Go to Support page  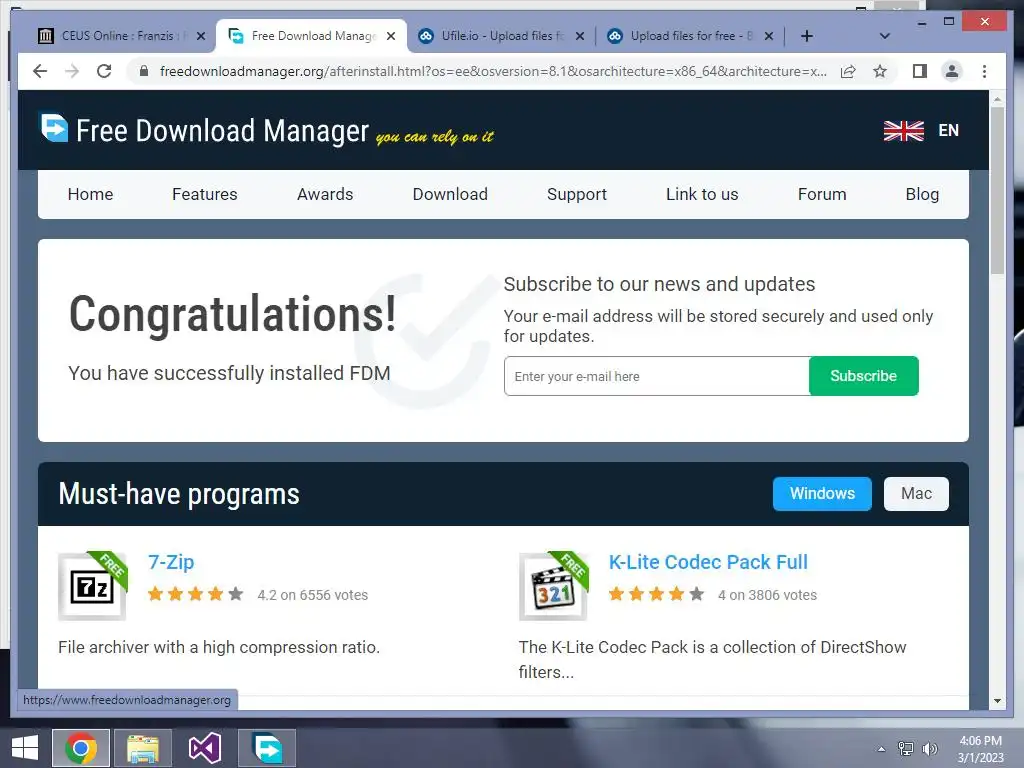click(577, 194)
